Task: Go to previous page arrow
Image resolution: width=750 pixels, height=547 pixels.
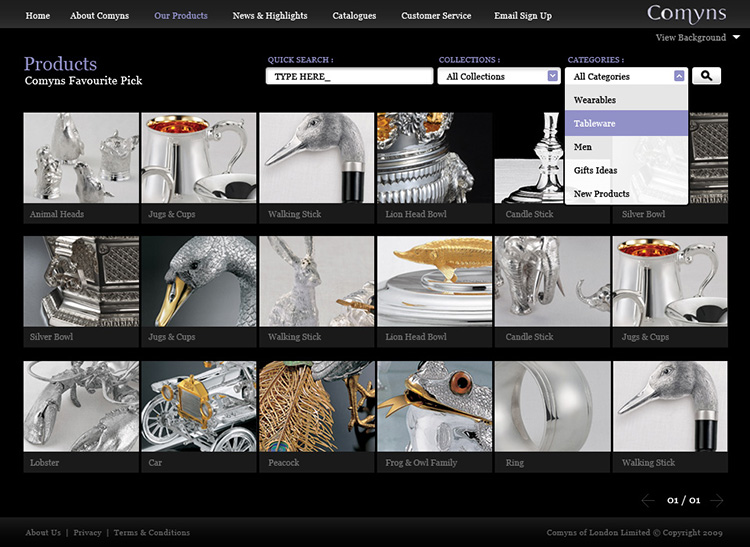Action: tap(648, 500)
